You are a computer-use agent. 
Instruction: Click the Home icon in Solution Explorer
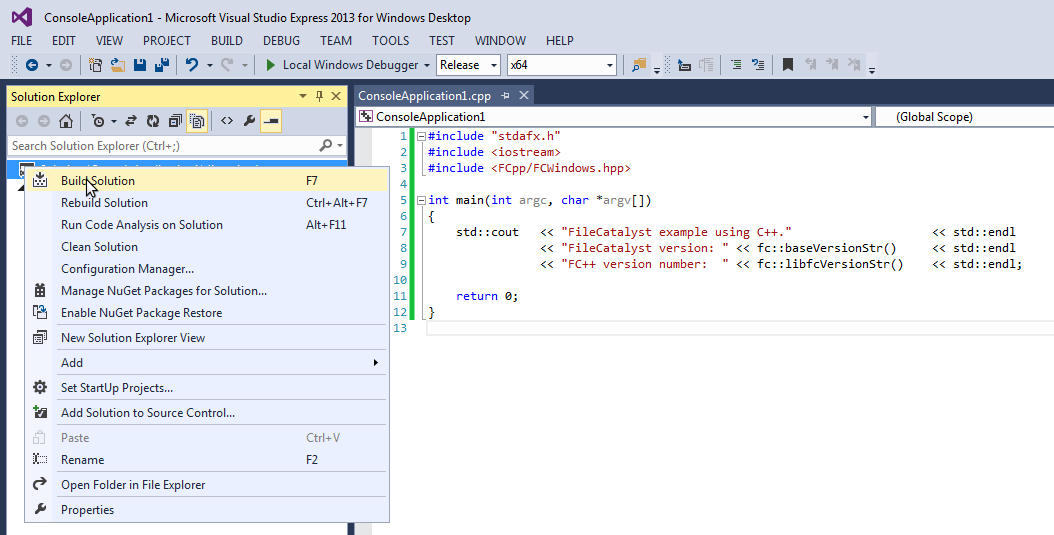65,121
